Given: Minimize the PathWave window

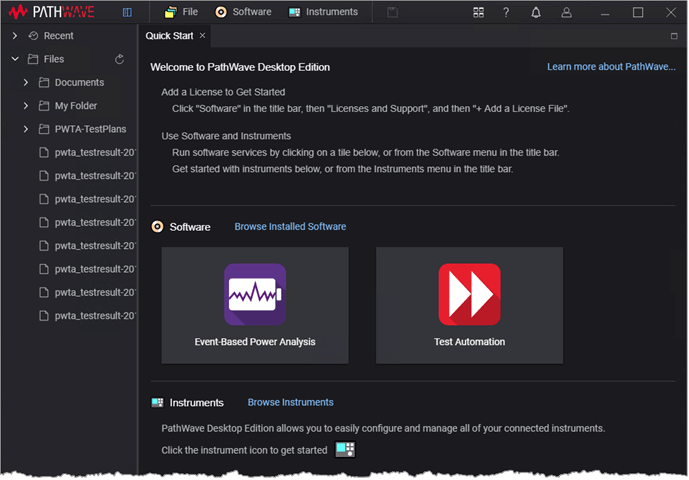Looking at the screenshot, I should [x=605, y=13].
